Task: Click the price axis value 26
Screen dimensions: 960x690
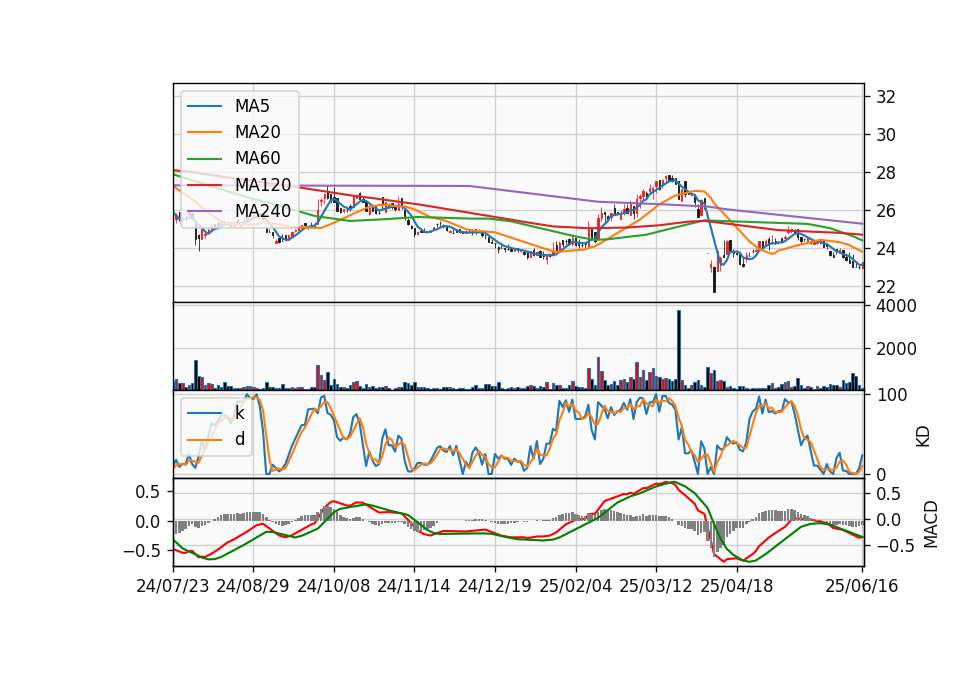Action: click(x=885, y=211)
